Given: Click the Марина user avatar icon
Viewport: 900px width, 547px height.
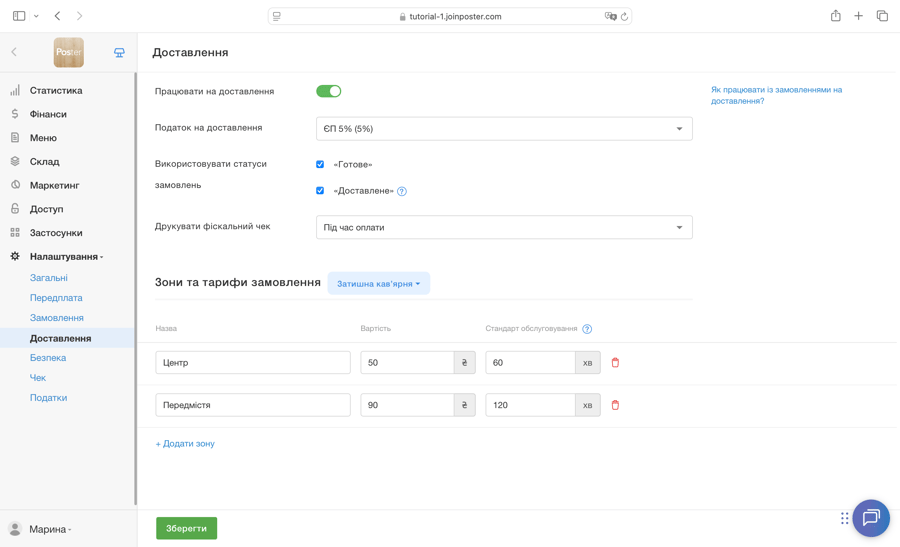Looking at the screenshot, I should tap(15, 529).
